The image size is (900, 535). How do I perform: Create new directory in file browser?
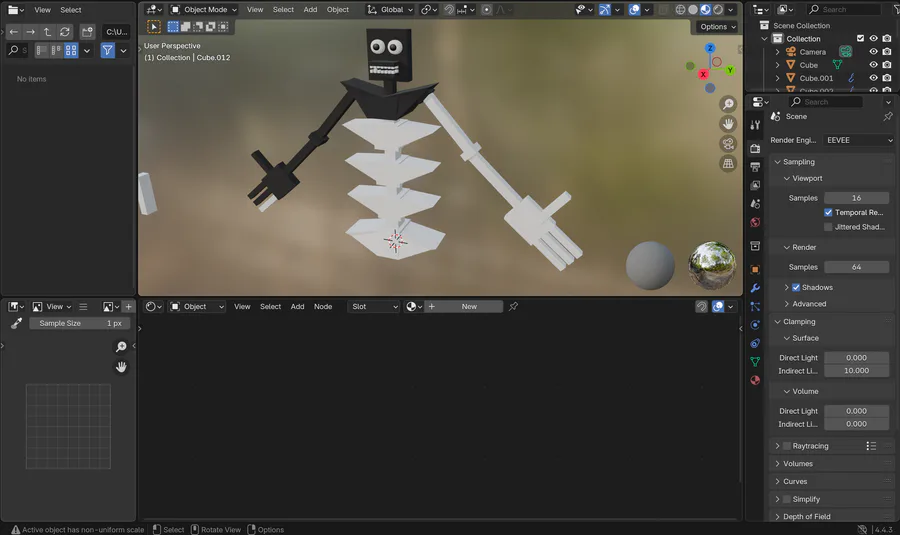[x=87, y=32]
